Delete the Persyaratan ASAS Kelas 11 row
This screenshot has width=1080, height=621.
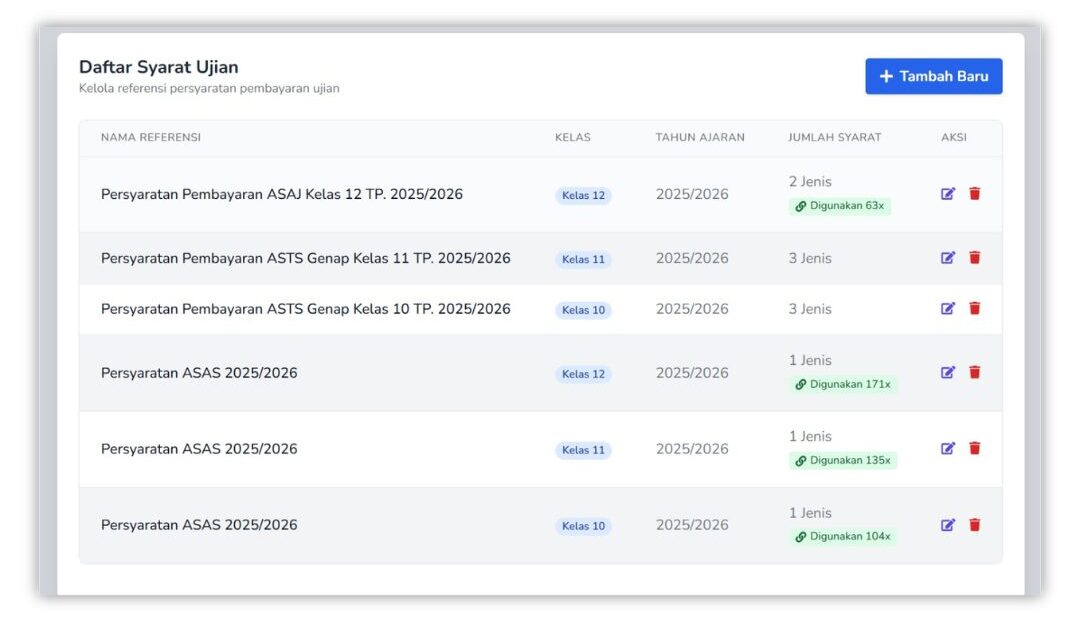[x=975, y=449]
